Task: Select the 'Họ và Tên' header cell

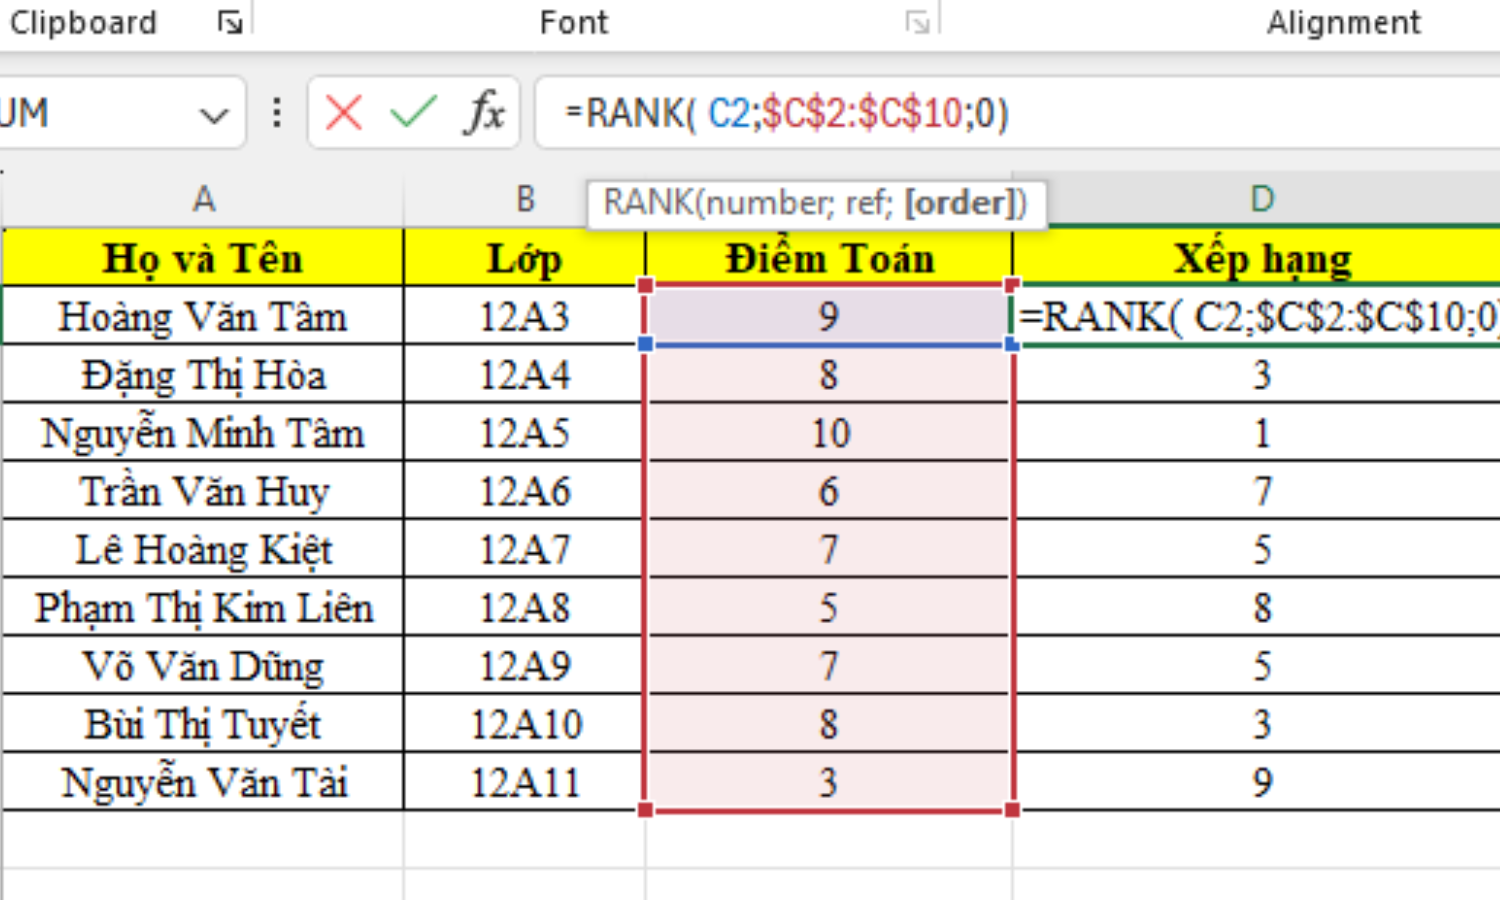Action: click(204, 258)
